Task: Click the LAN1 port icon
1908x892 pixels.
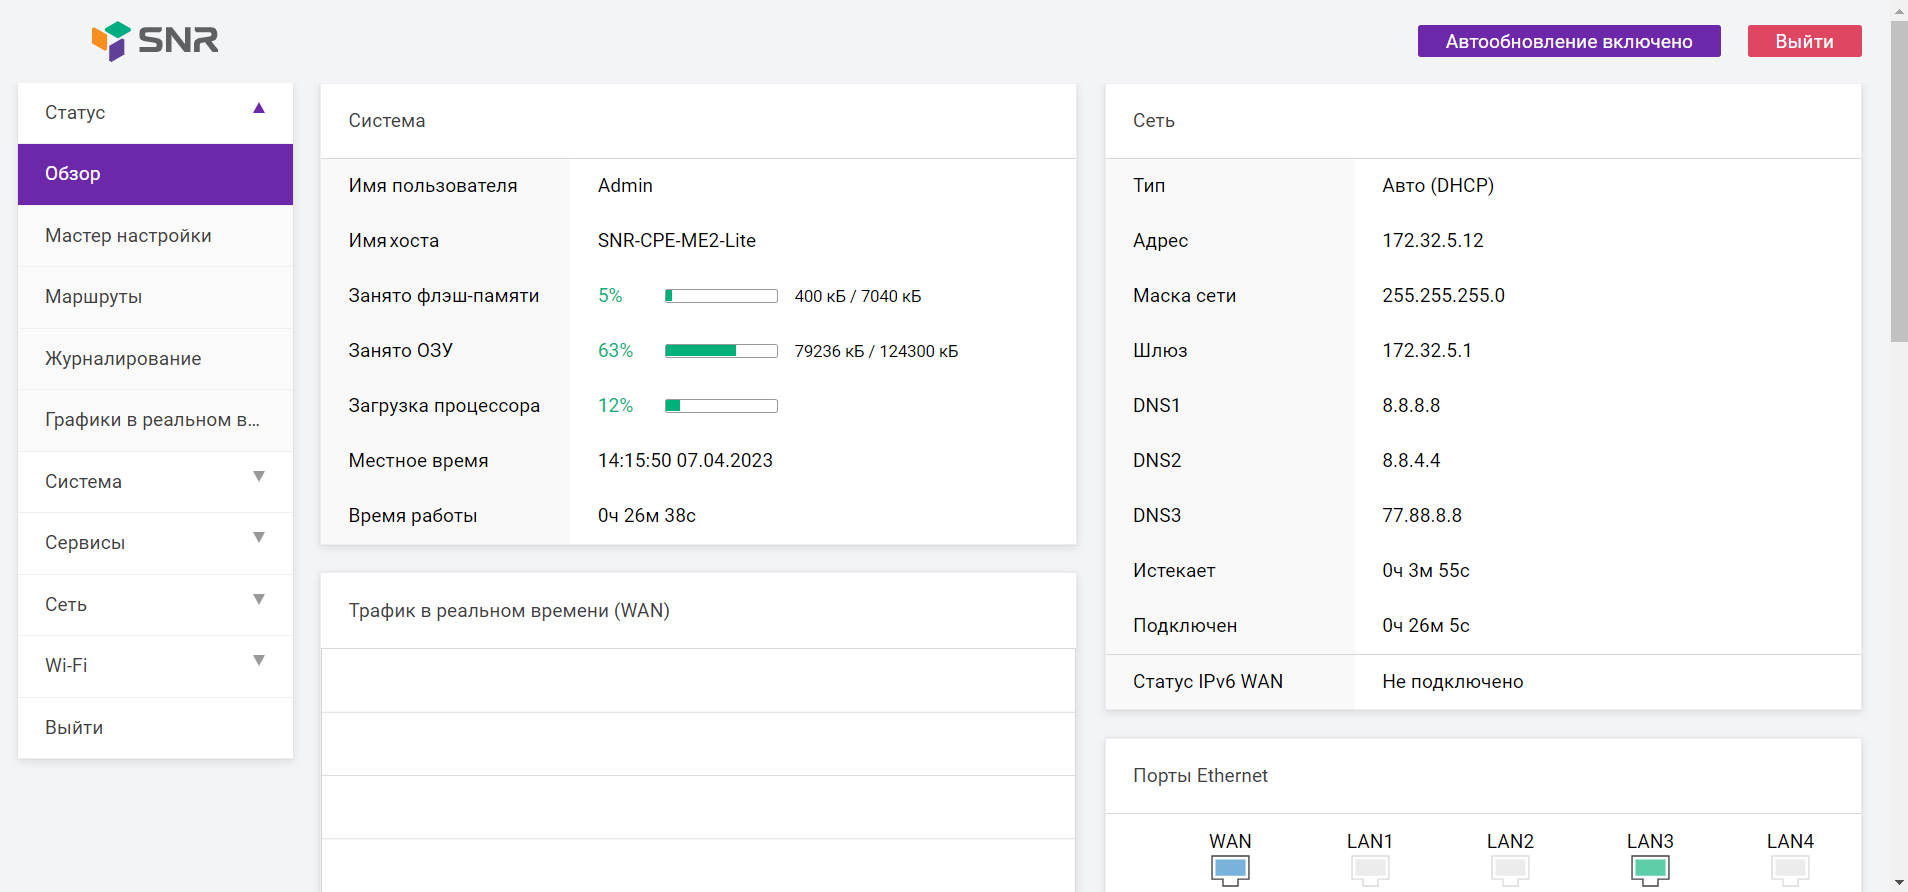Action: (x=1370, y=869)
